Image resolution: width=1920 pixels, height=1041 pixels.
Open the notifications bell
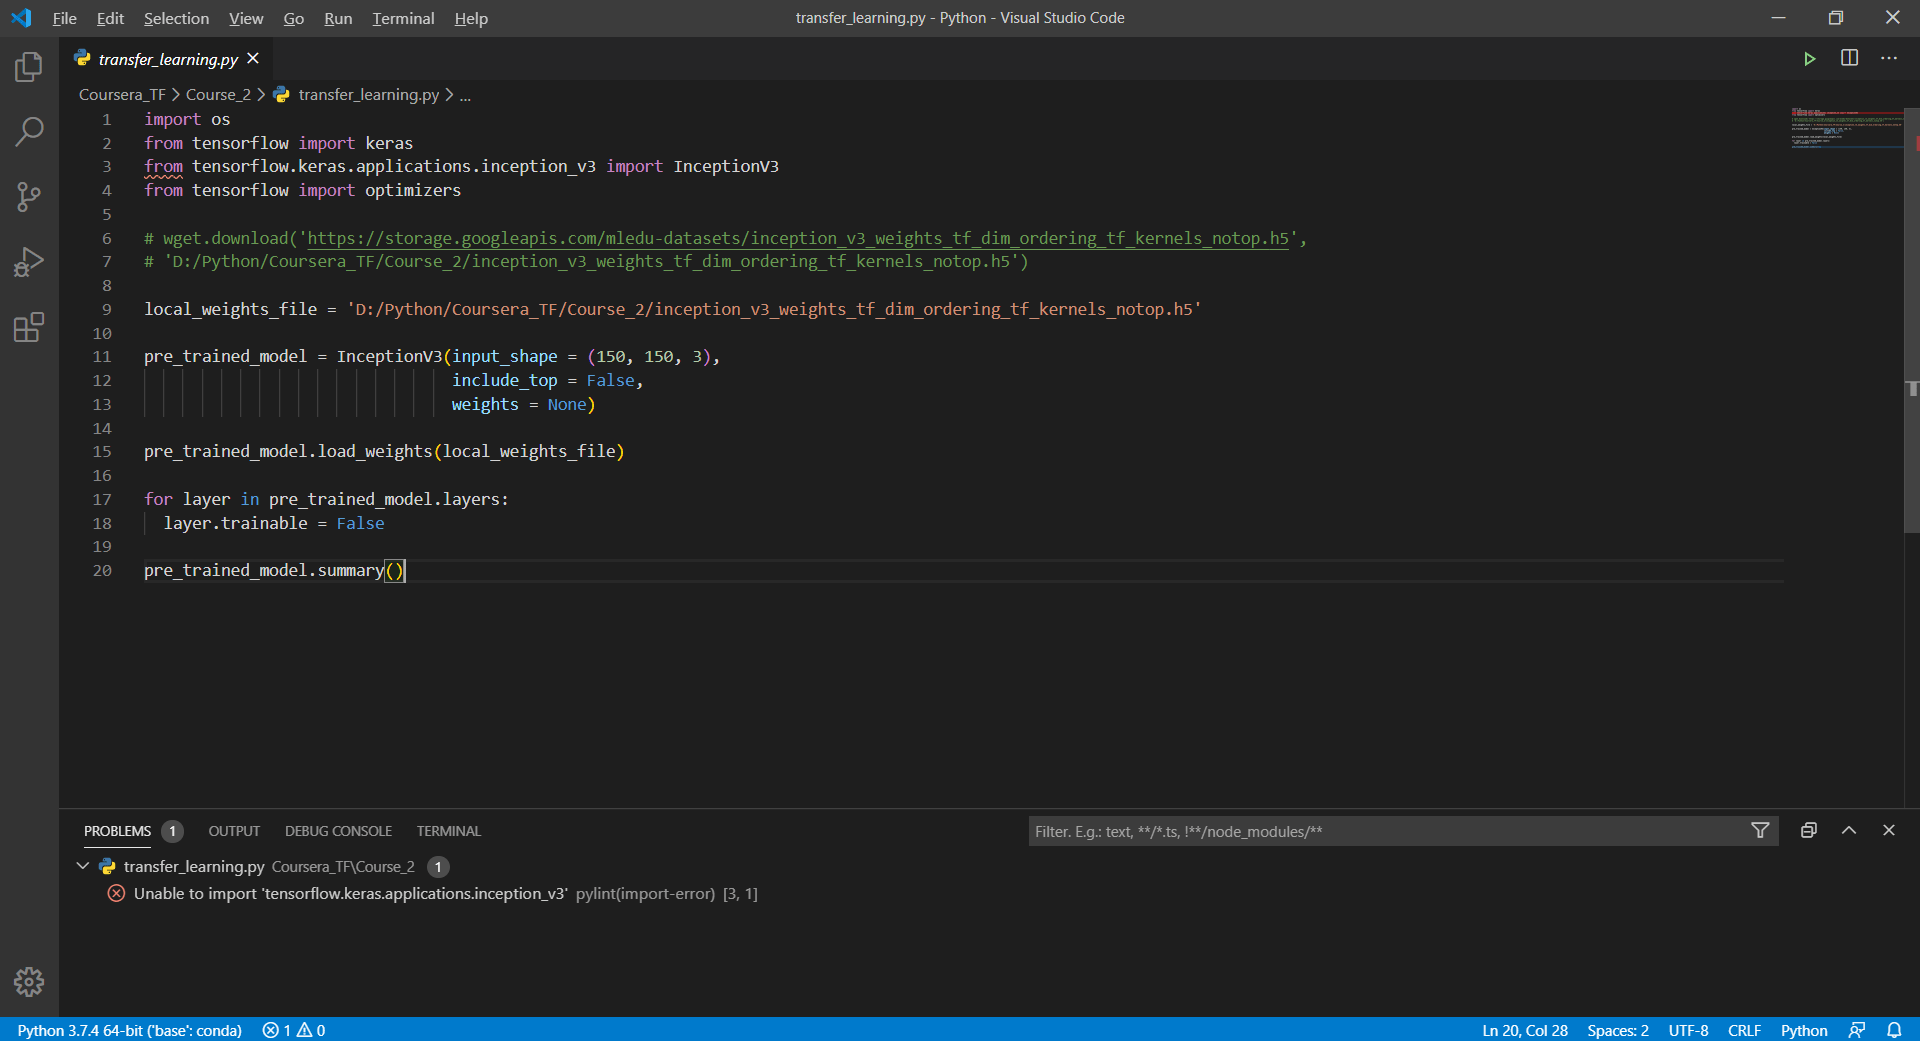tap(1896, 1030)
